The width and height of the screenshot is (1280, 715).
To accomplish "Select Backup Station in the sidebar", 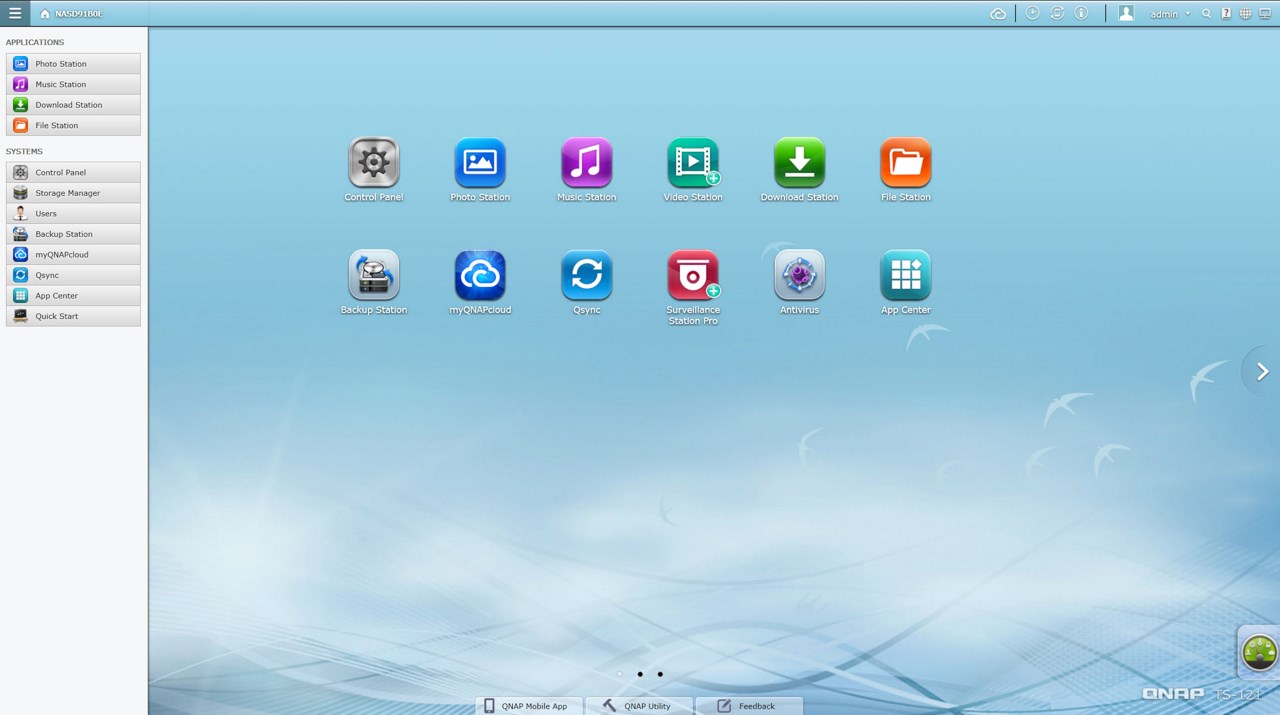I will [73, 234].
